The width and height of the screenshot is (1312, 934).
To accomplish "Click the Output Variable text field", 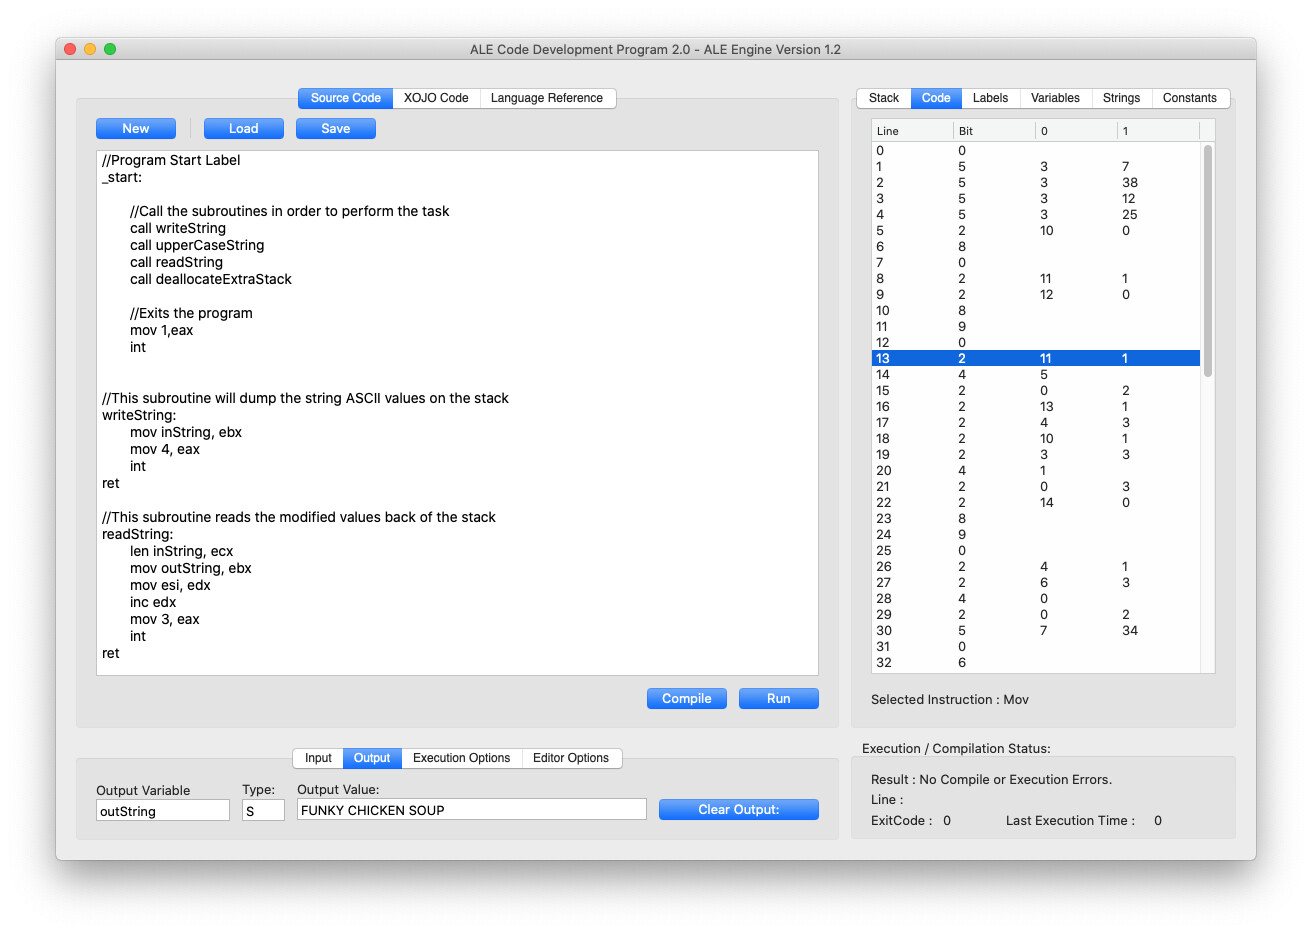I will [x=163, y=811].
